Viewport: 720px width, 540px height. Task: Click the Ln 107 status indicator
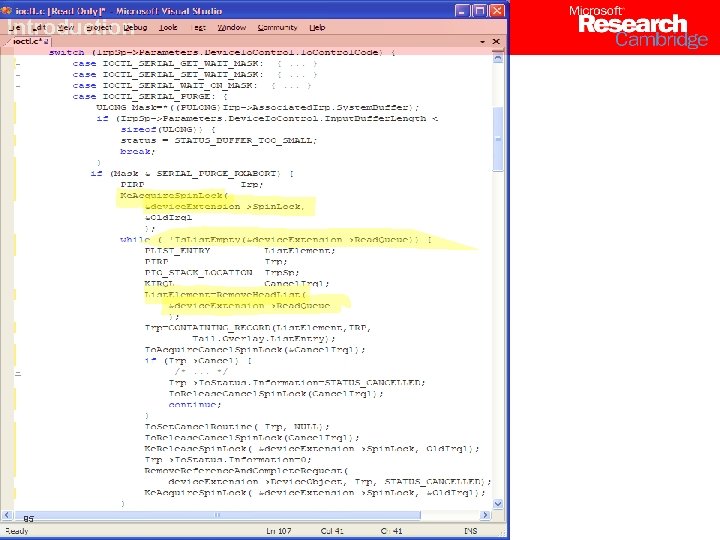279,531
